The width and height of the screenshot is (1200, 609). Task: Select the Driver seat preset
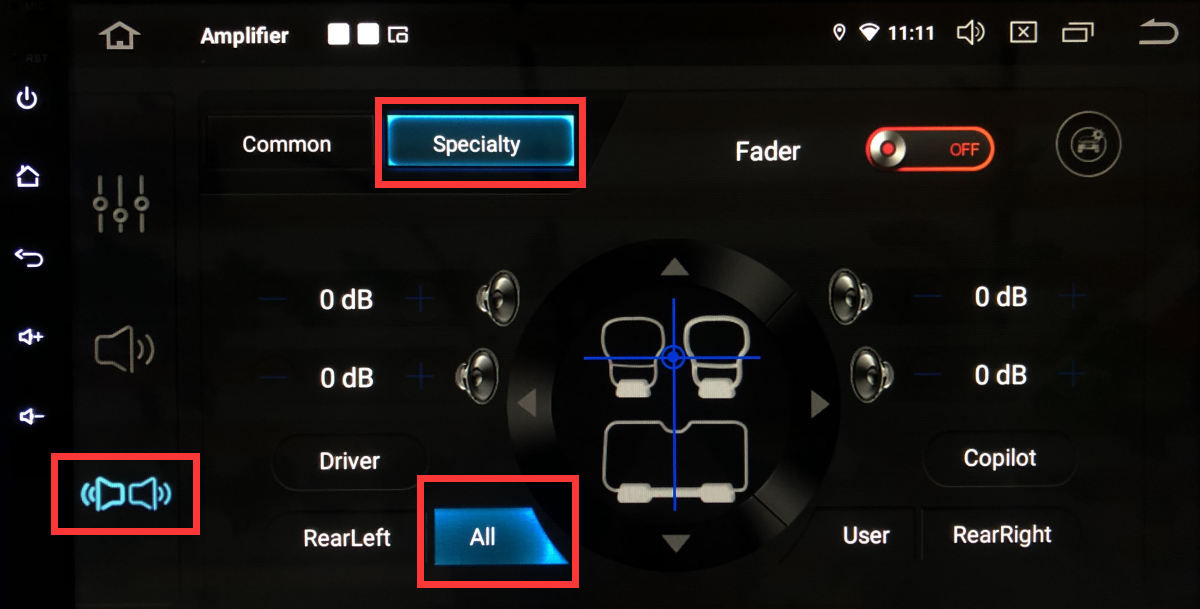click(x=349, y=461)
